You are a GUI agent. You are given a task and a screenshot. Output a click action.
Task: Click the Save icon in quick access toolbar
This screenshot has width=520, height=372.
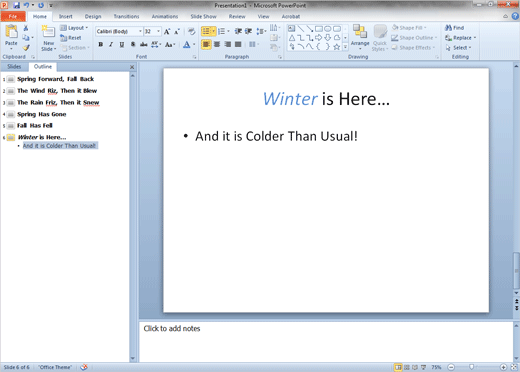16,5
